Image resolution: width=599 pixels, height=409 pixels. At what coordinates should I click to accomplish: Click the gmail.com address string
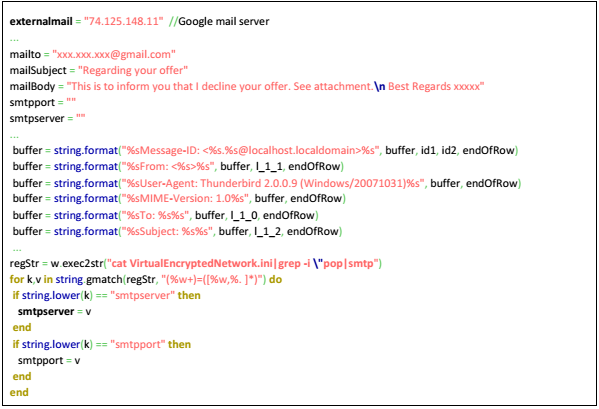click(114, 55)
